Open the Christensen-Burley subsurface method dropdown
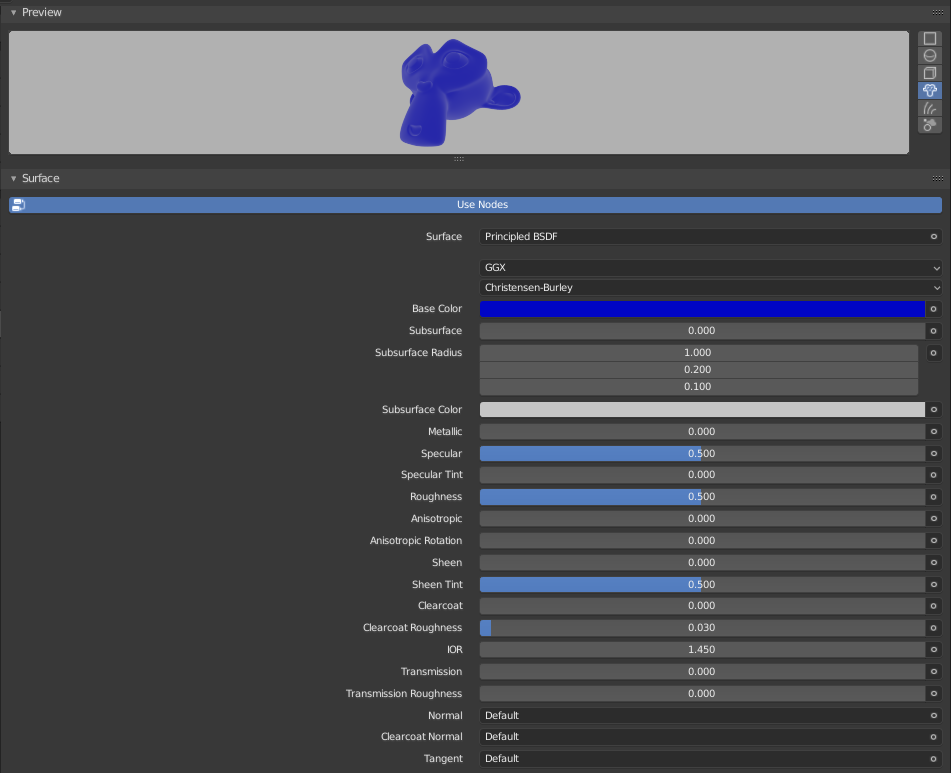Screen dimensions: 951x773 coord(710,287)
